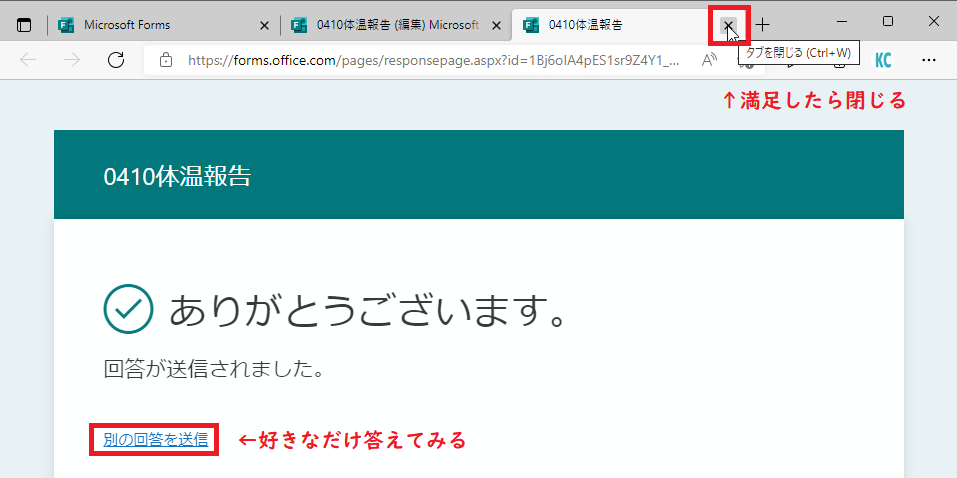This screenshot has height=478, width=957.
Task: Close the current 0410体温報告 tab
Action: pyautogui.click(x=728, y=25)
